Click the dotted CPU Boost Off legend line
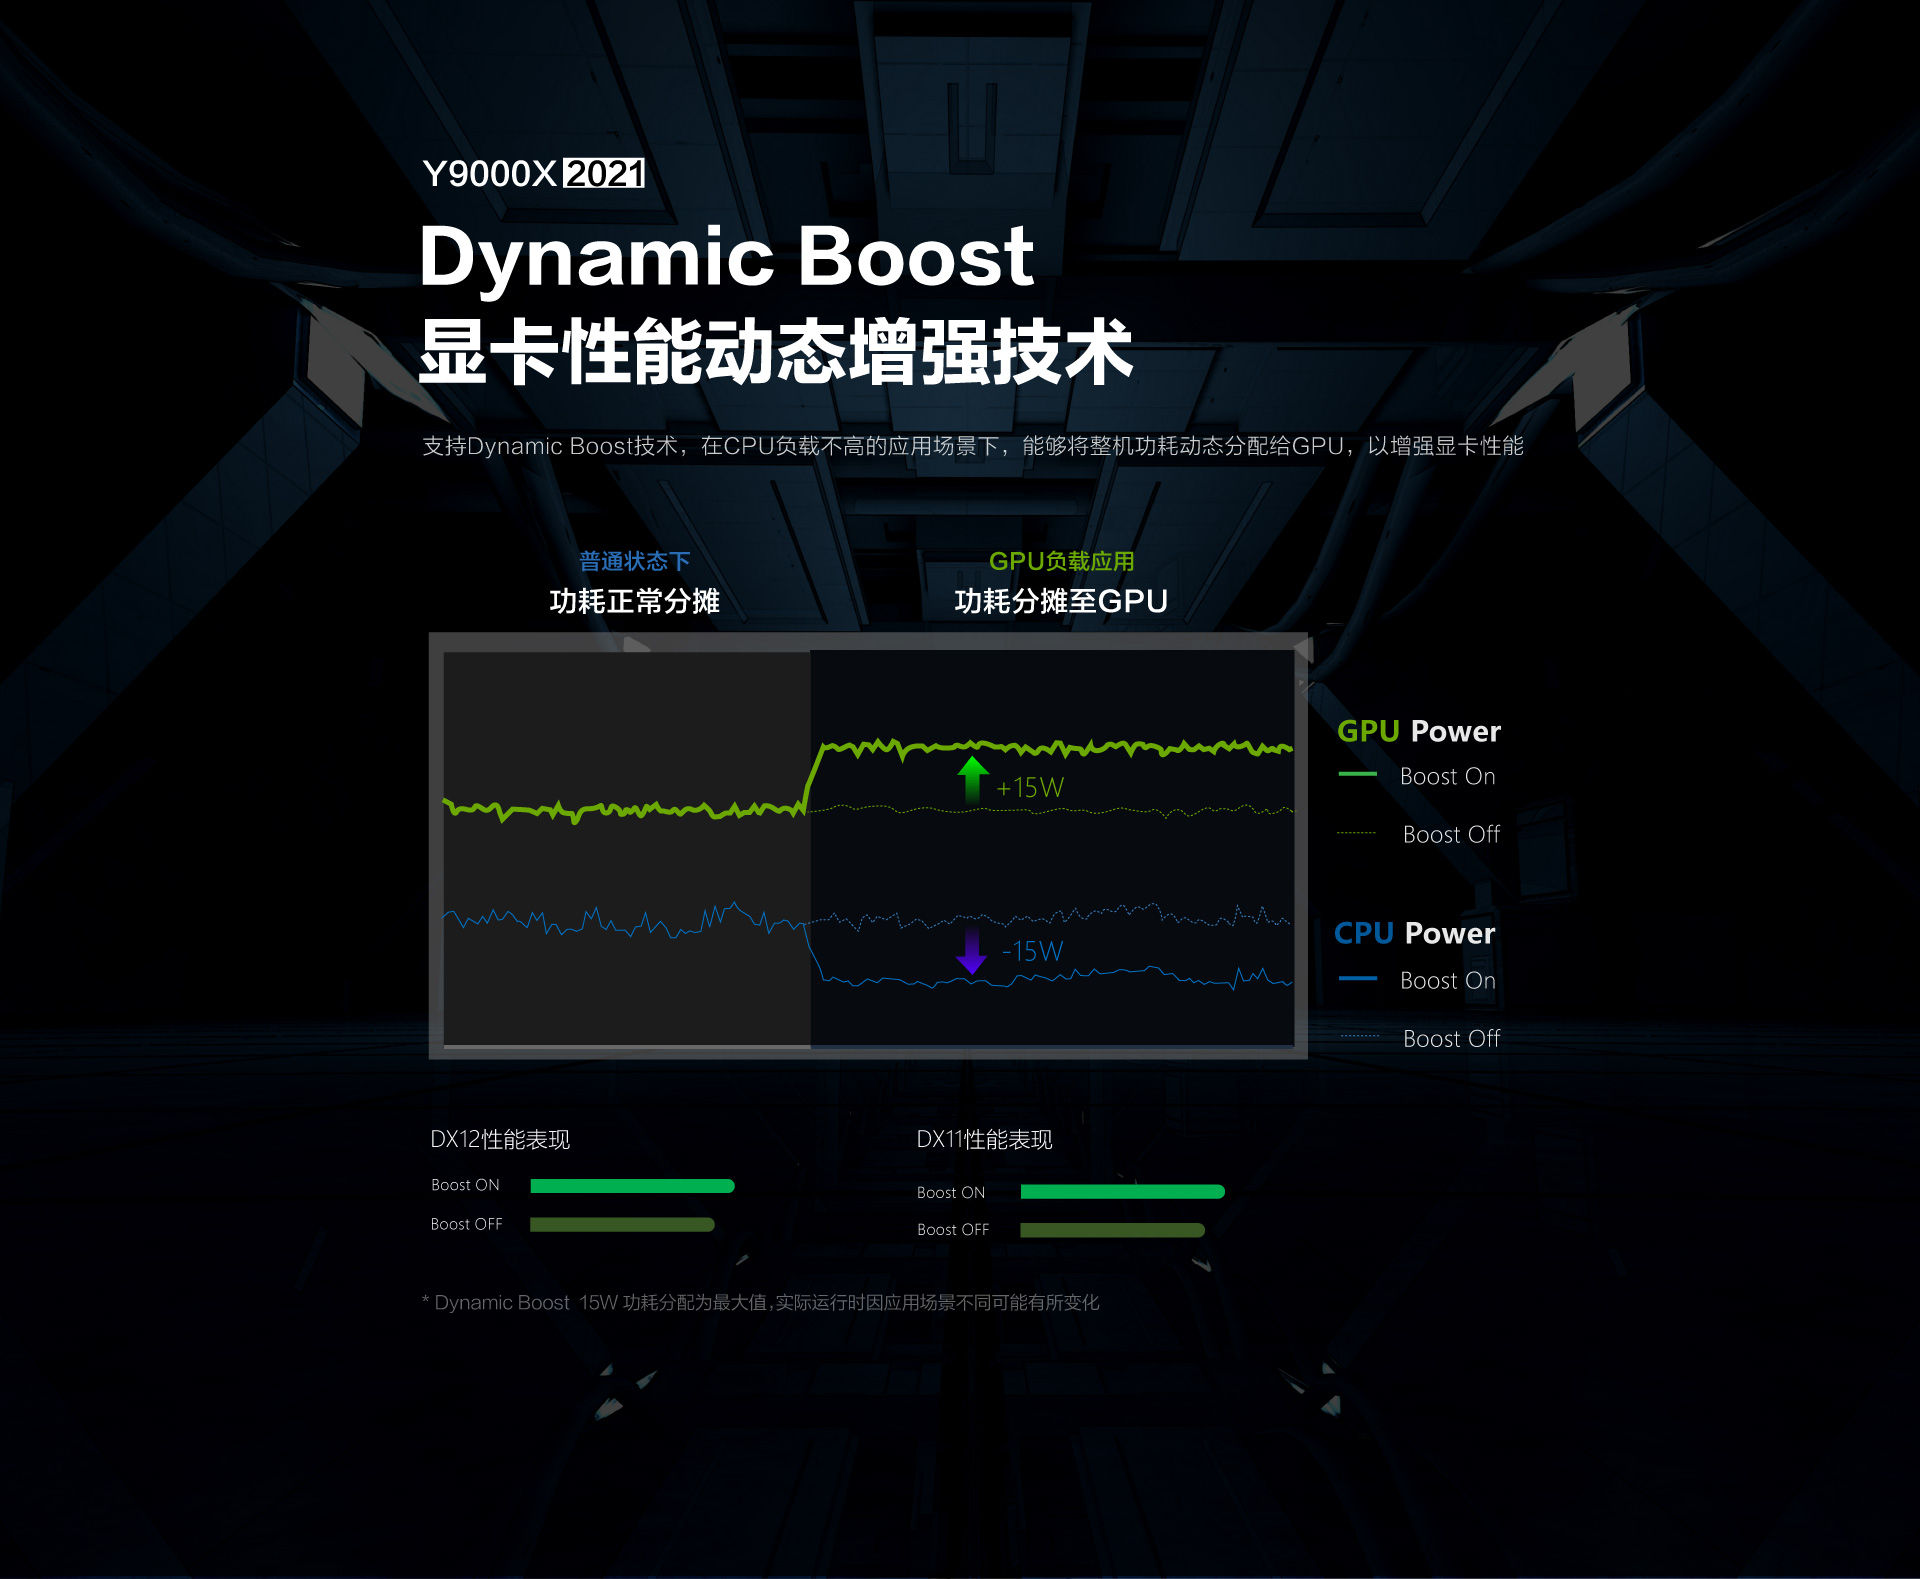The width and height of the screenshot is (1920, 1579). (1360, 1037)
